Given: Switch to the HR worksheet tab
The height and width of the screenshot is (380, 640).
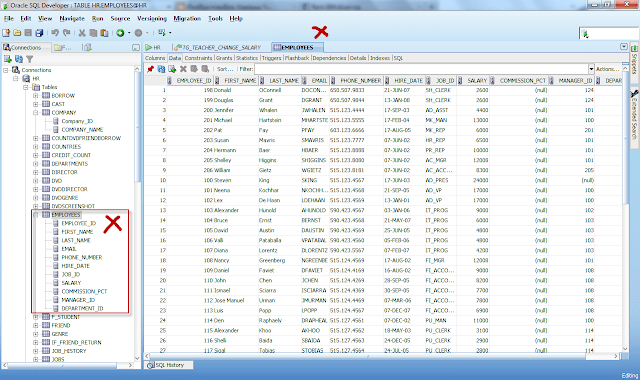Looking at the screenshot, I should point(154,47).
